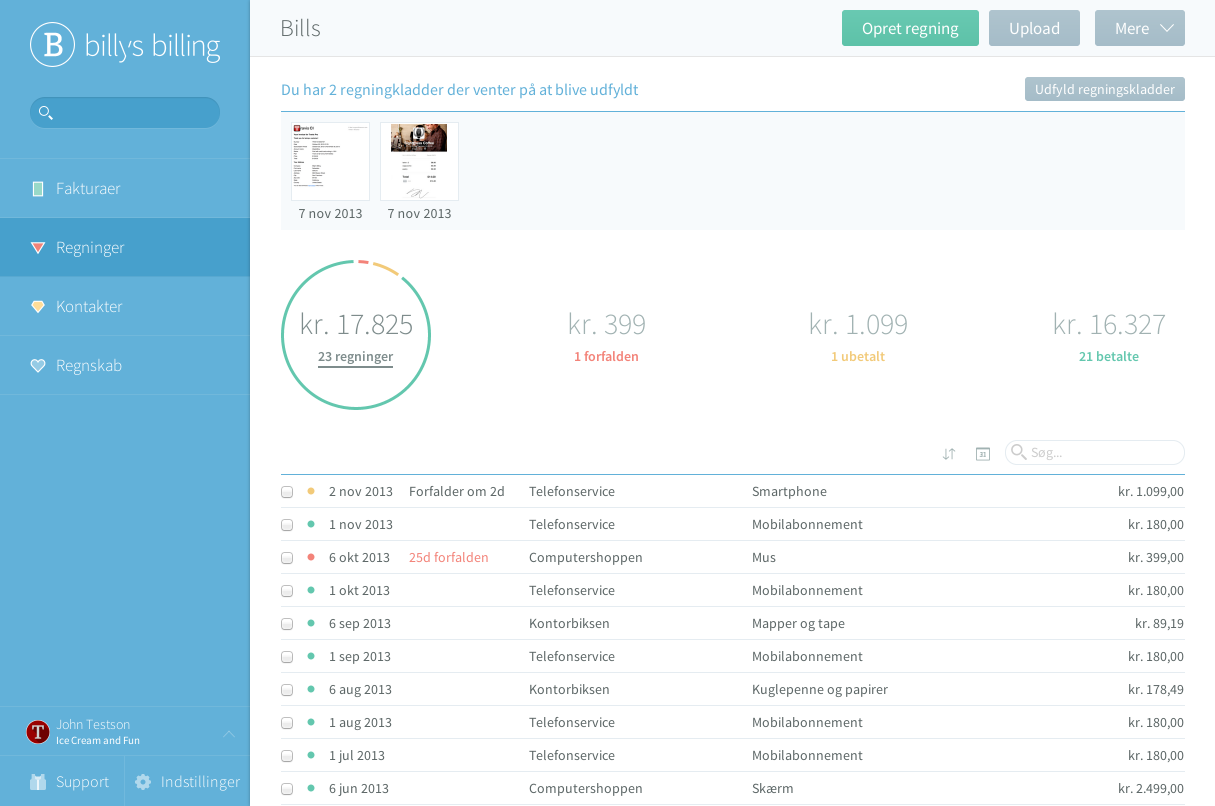Click the John Testson avatar icon
Image resolution: width=1215 pixels, height=806 pixels.
click(x=38, y=732)
